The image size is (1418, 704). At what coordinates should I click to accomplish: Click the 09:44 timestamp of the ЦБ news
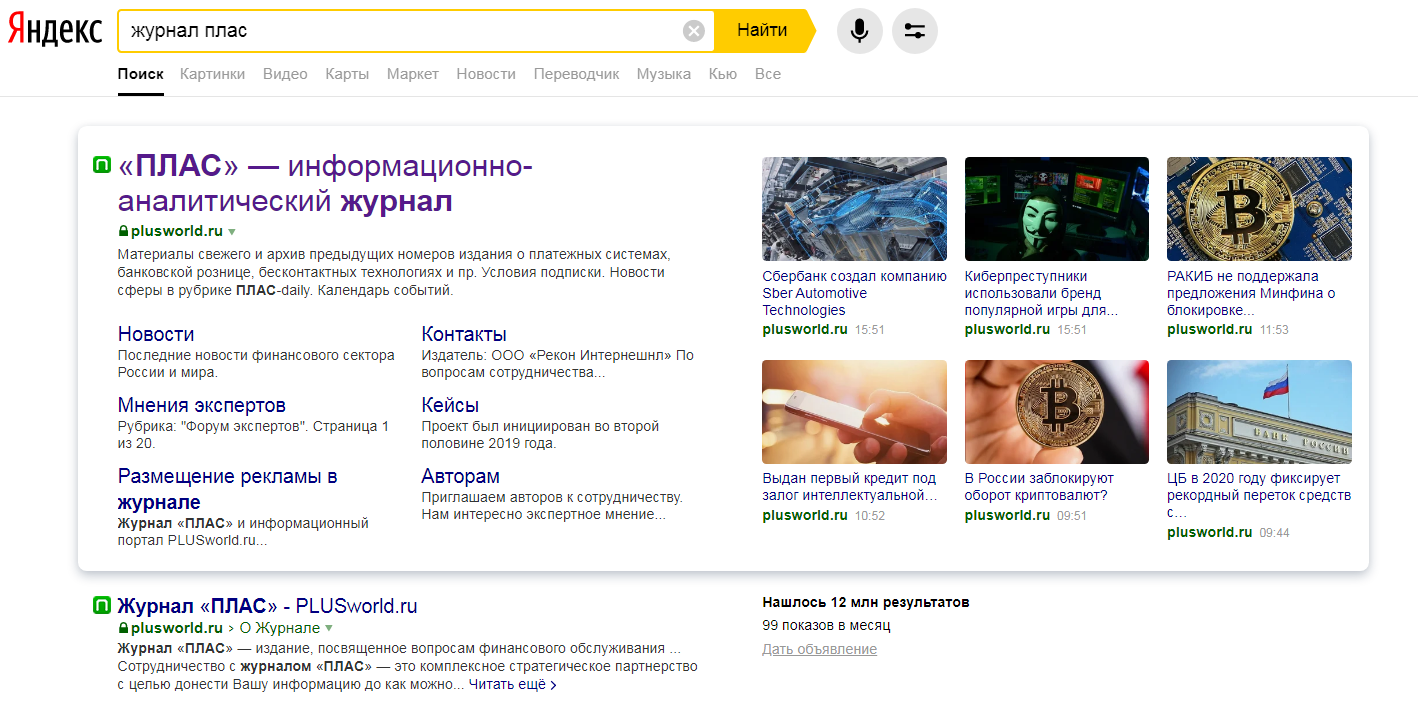1274,533
